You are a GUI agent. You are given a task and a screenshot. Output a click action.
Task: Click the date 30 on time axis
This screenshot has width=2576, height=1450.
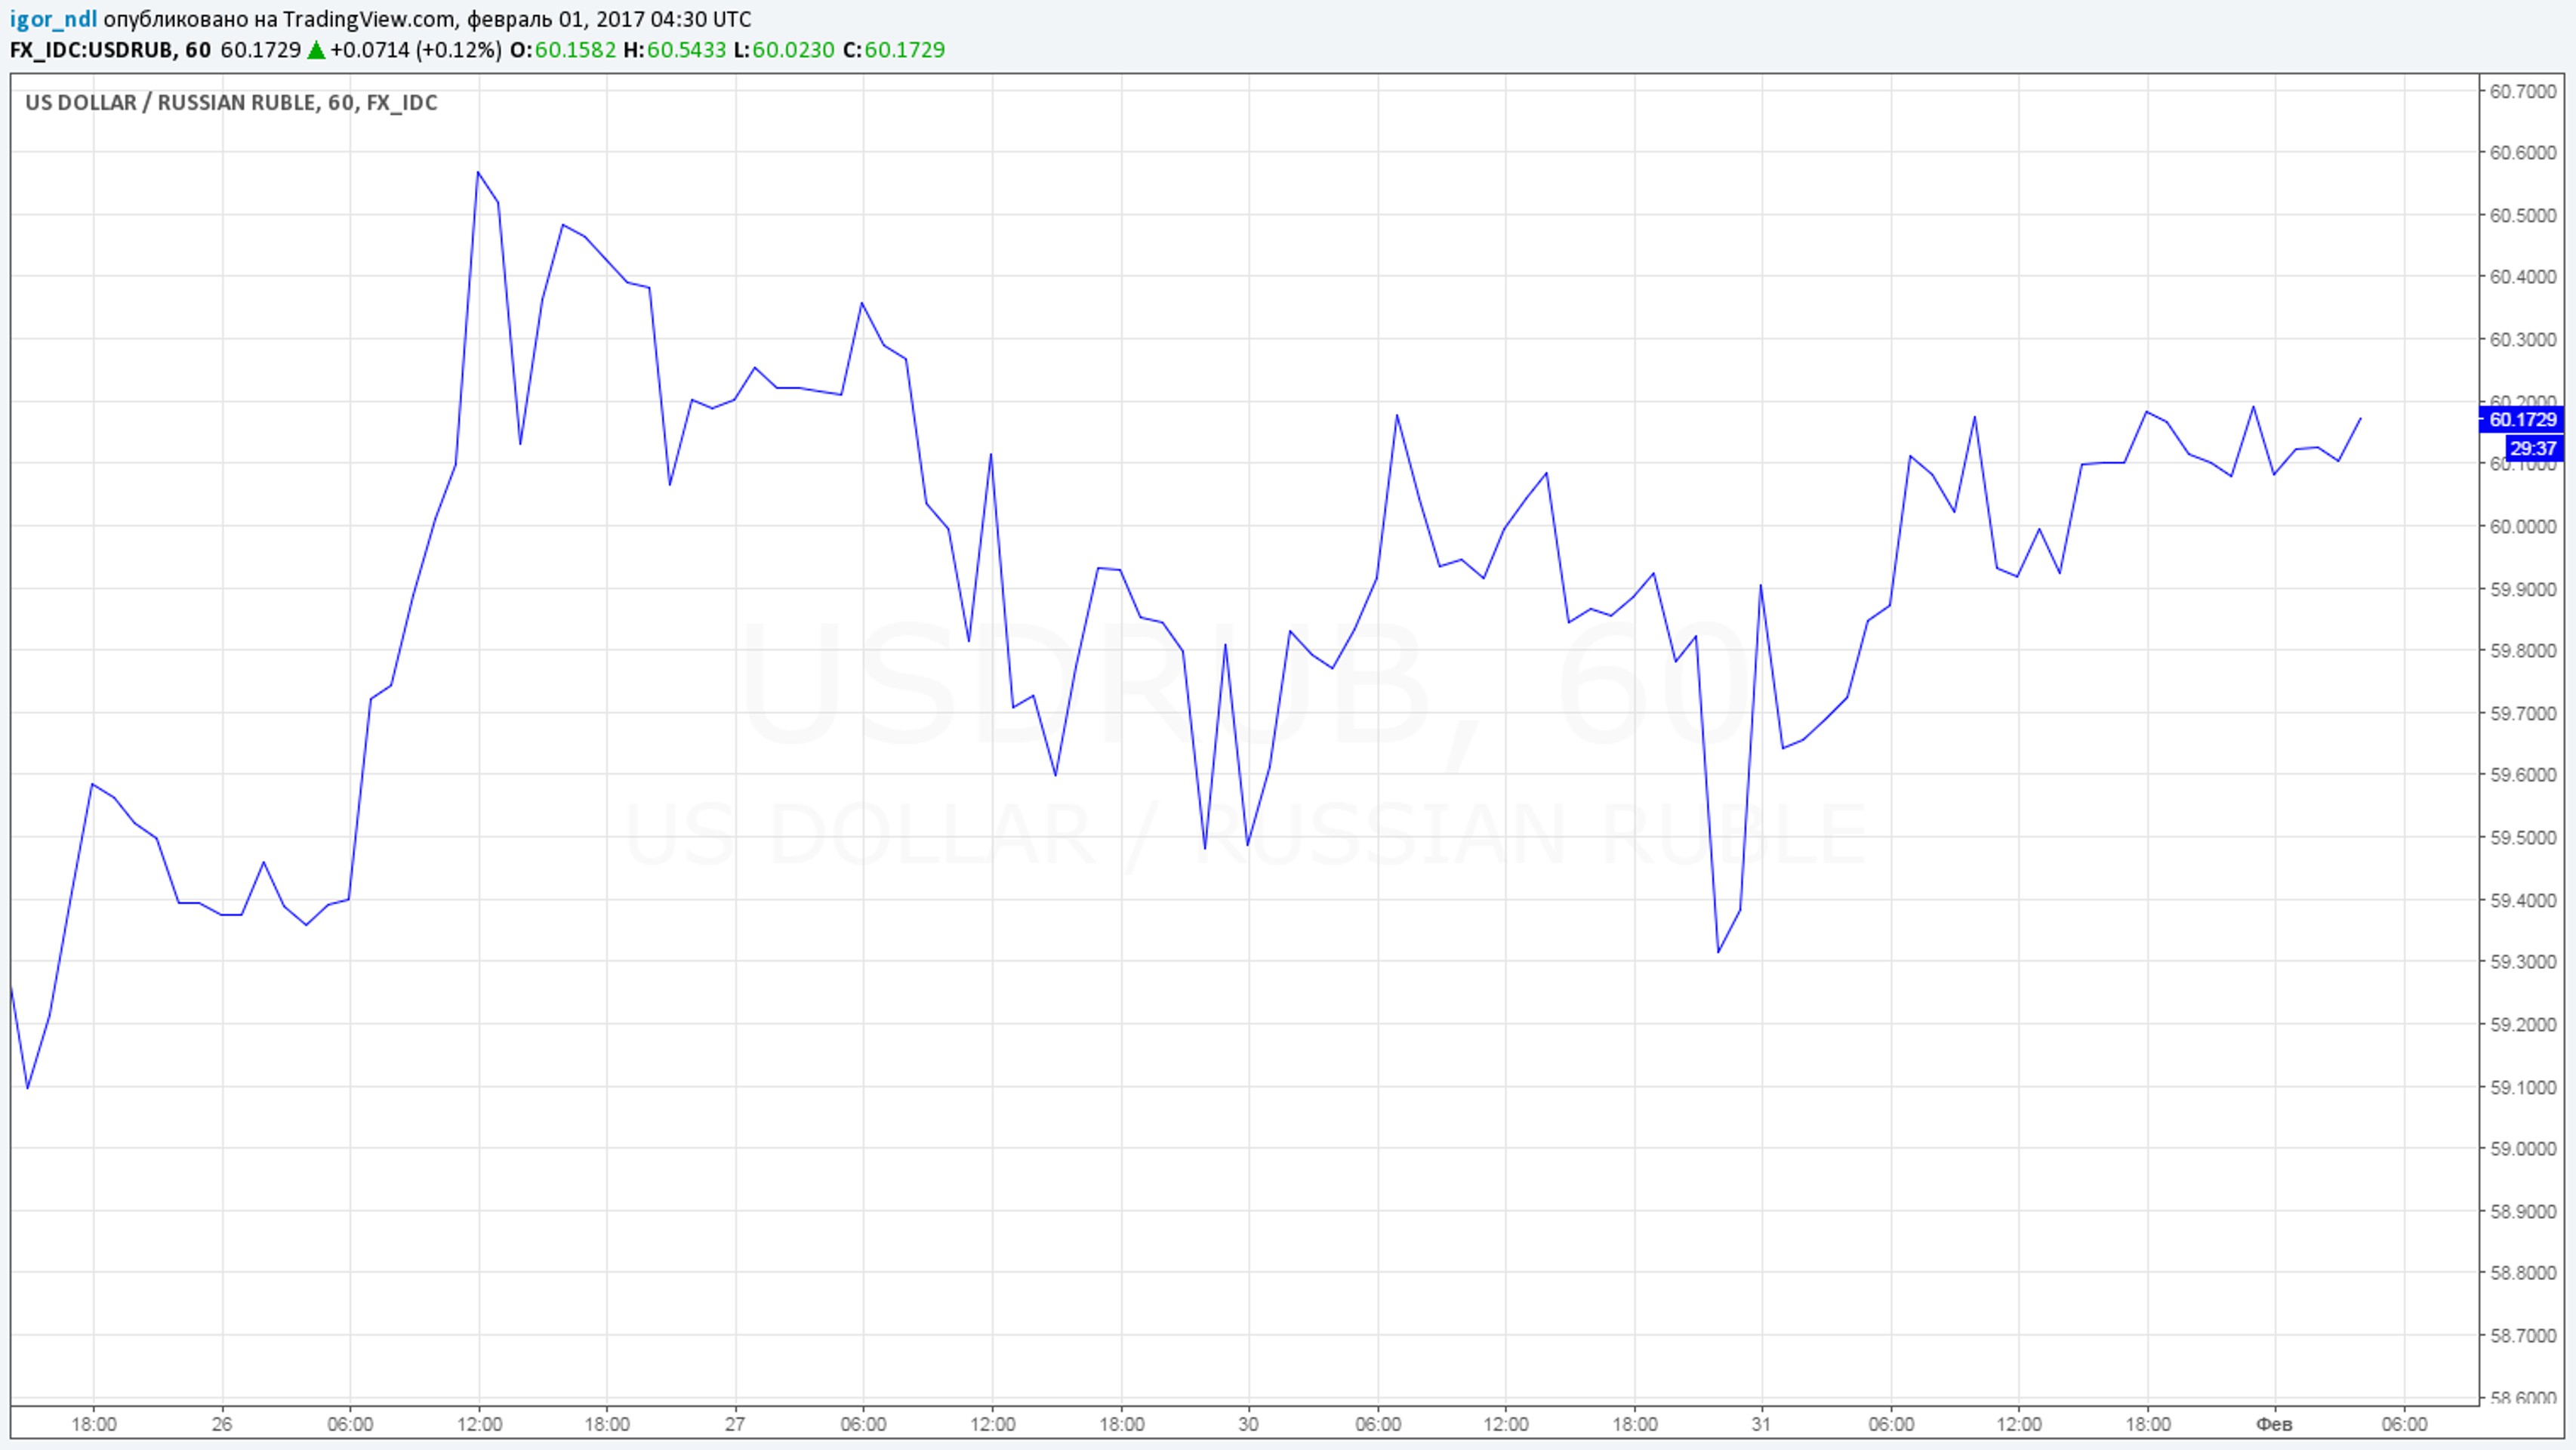click(1248, 1424)
